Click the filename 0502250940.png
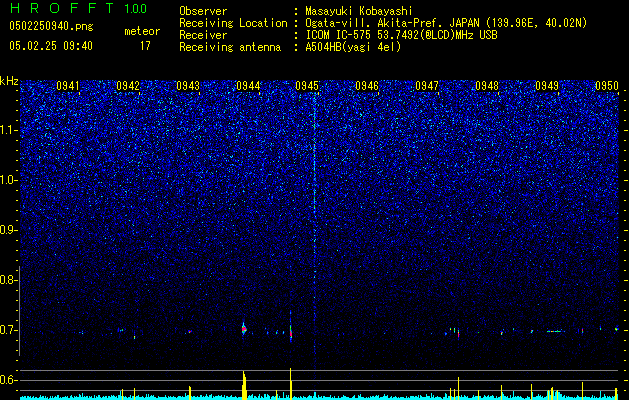 tap(51, 26)
